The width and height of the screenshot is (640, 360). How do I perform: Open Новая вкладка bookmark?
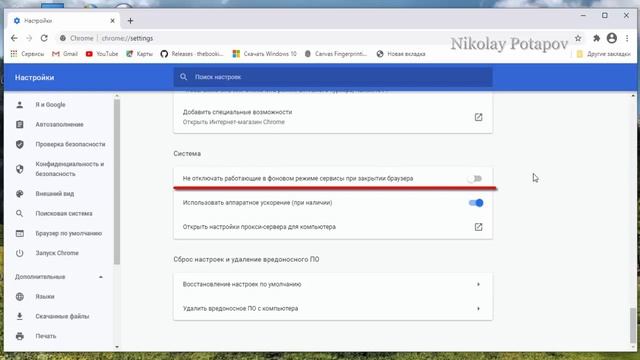click(x=401, y=54)
